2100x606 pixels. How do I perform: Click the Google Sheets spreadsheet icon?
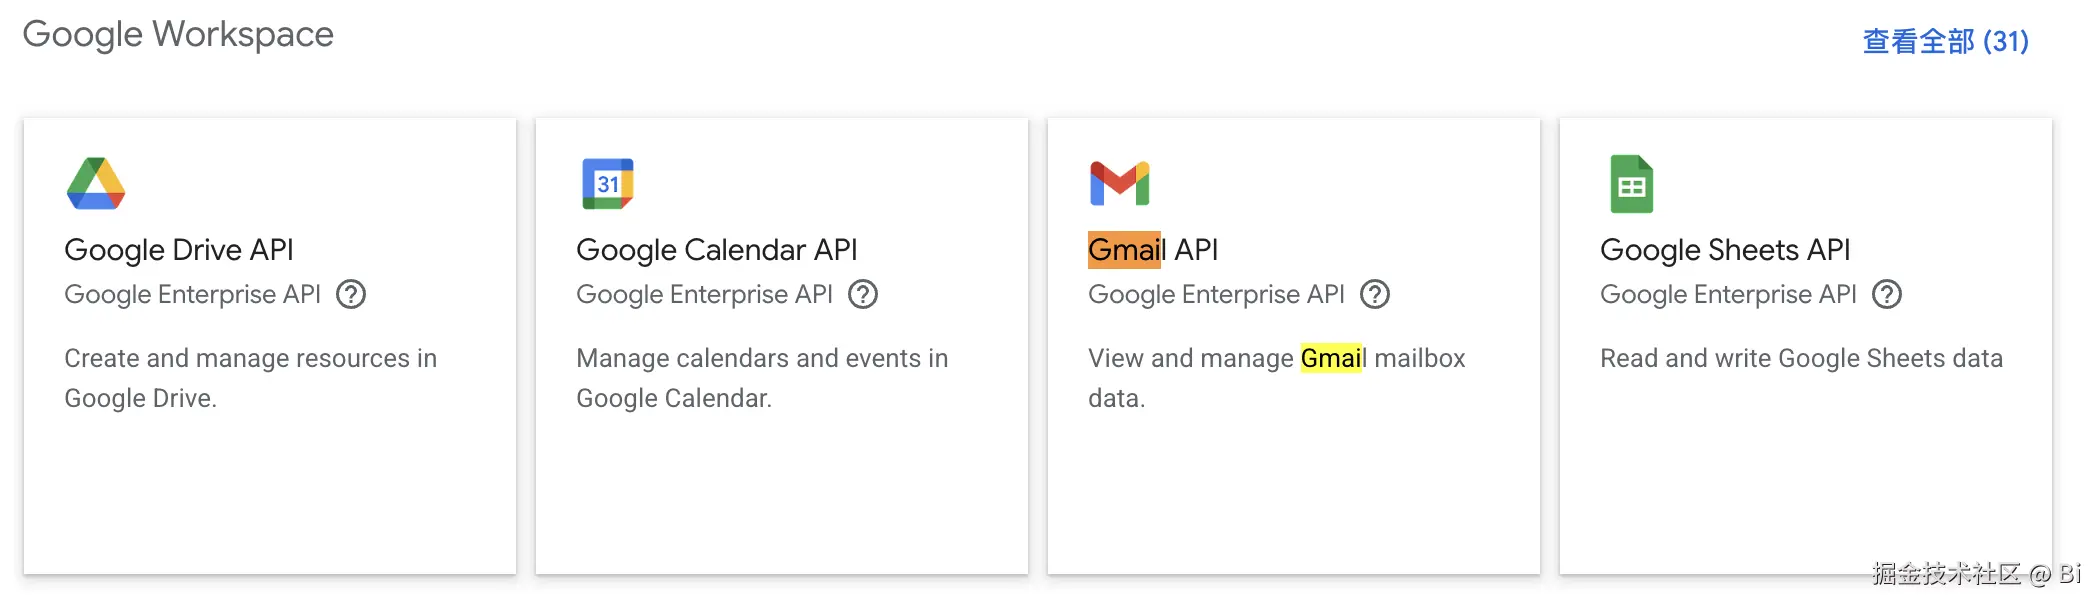(1631, 183)
